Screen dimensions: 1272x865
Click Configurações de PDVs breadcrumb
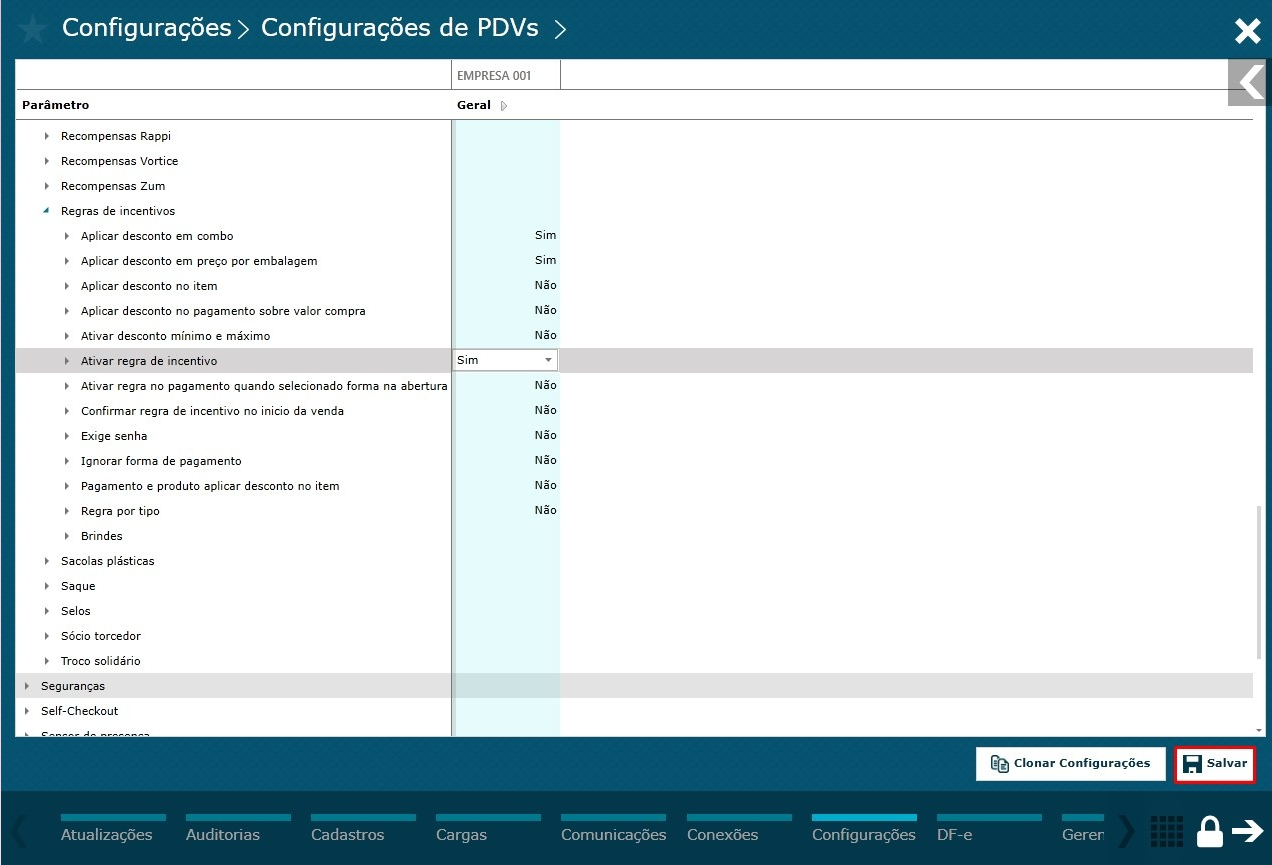click(400, 28)
